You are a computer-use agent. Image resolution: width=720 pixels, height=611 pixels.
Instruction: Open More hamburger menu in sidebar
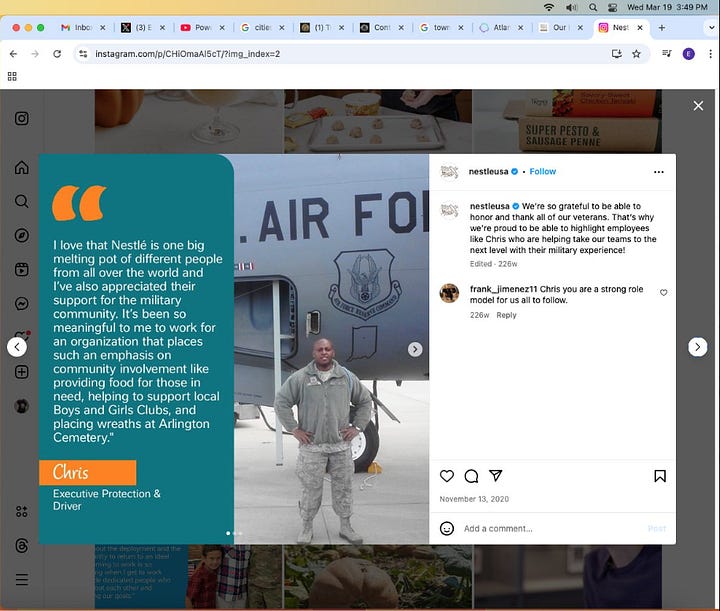[x=22, y=579]
